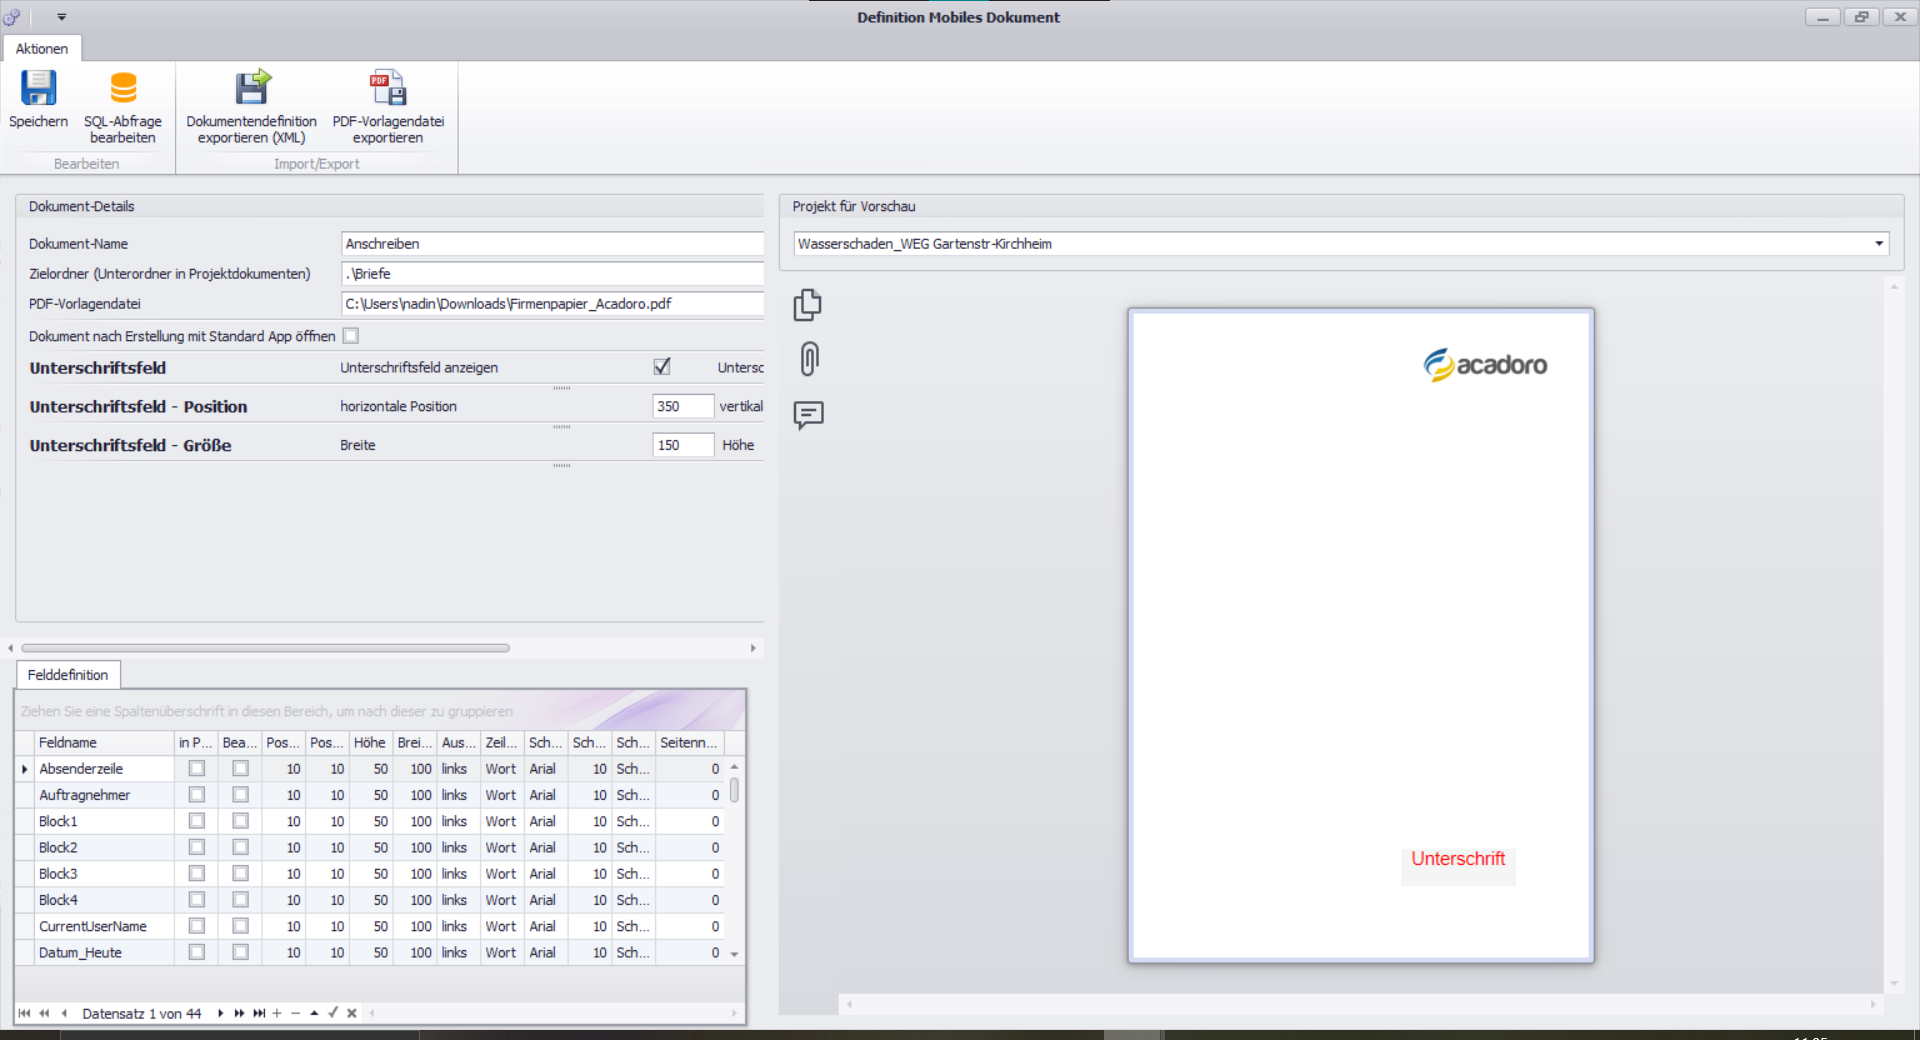
Task: Open the attachments paperclip icon
Action: click(x=809, y=358)
